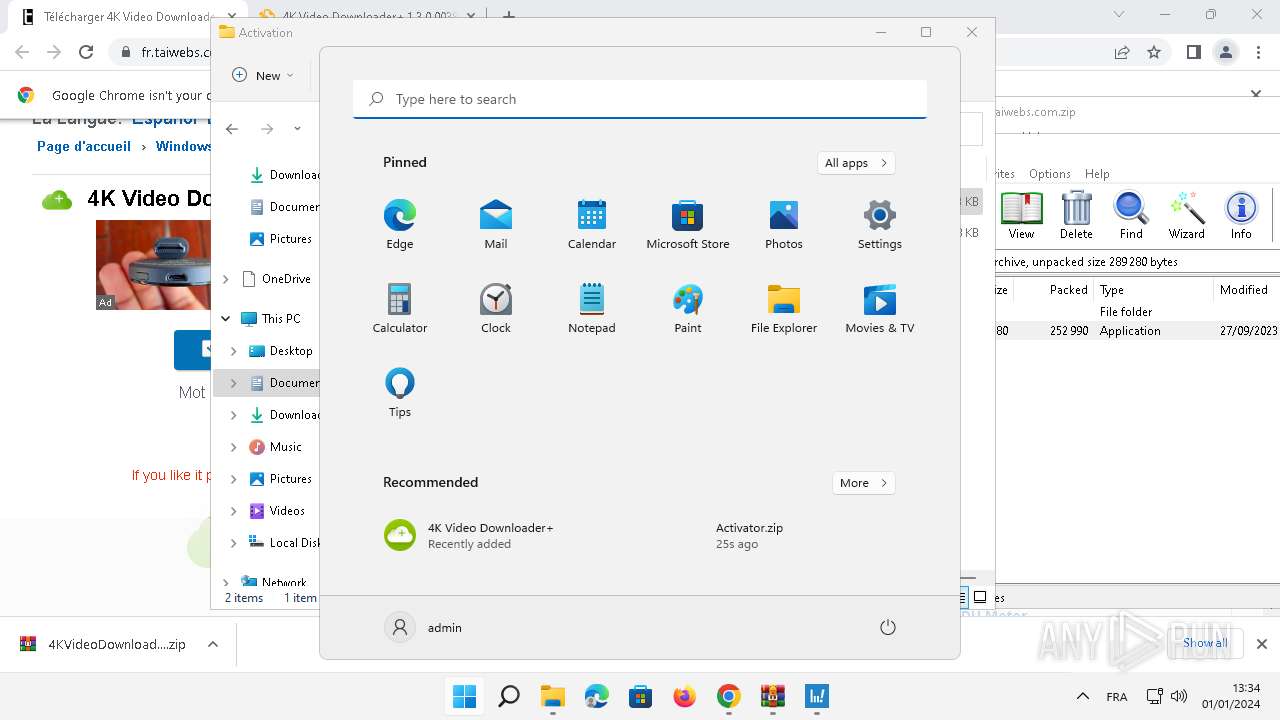
Task: Open Edge from the Start menu pinned apps
Action: pyautogui.click(x=399, y=224)
